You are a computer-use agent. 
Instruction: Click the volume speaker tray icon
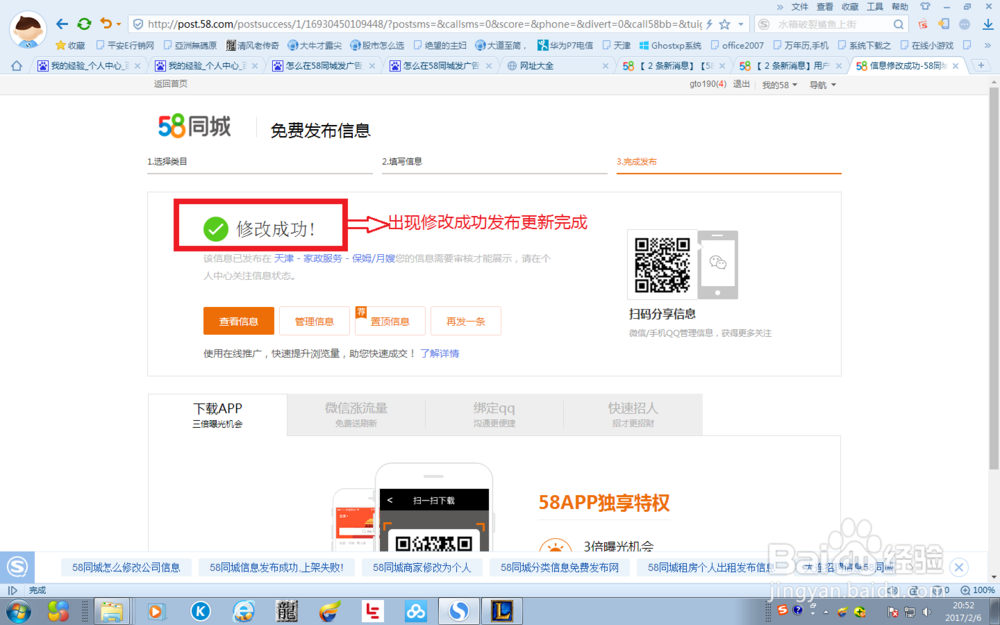pos(927,612)
